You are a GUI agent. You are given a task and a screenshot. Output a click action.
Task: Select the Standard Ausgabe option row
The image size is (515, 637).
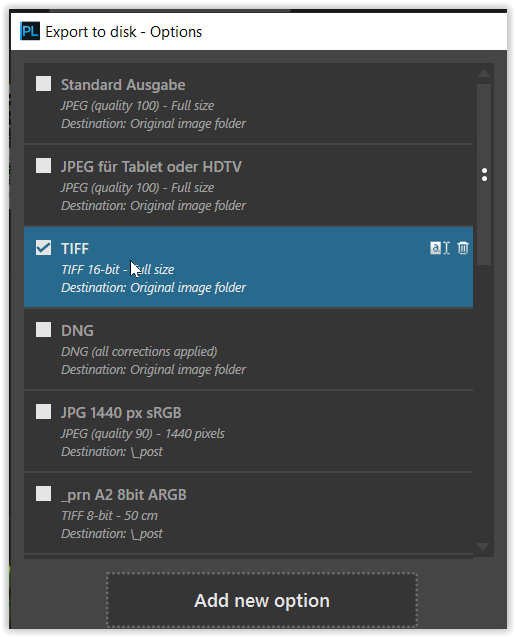pos(248,103)
